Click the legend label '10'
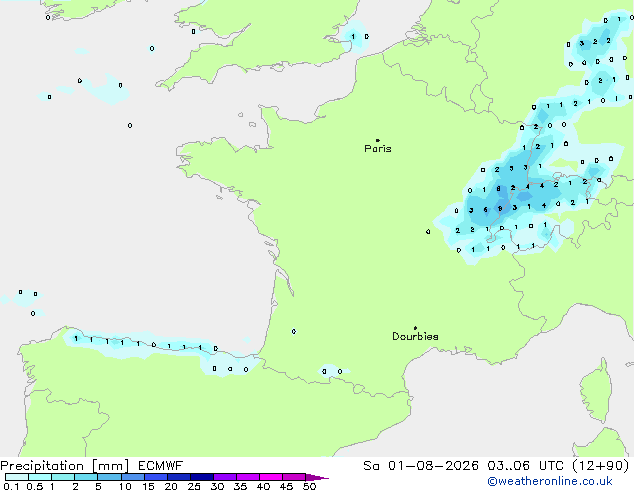This screenshot has width=634, height=490. (125, 486)
